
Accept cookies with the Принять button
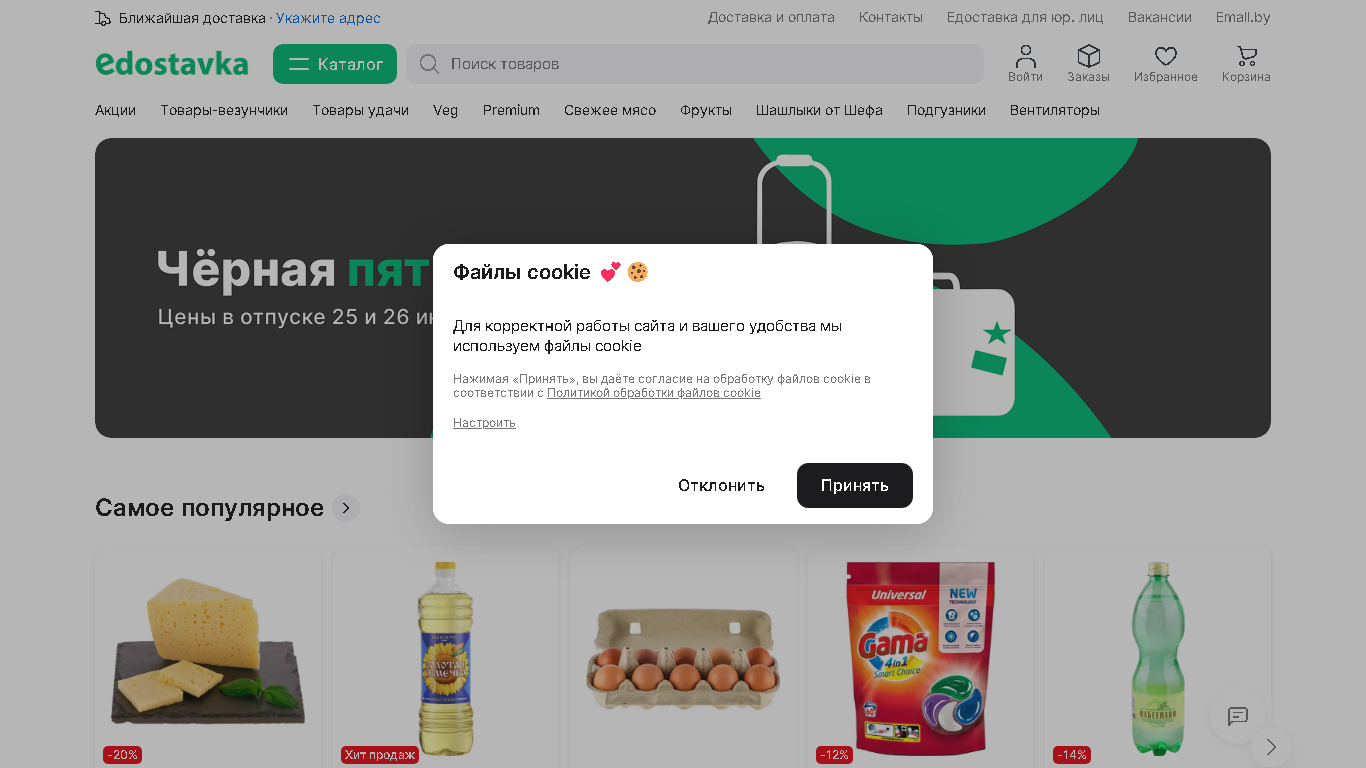(855, 485)
